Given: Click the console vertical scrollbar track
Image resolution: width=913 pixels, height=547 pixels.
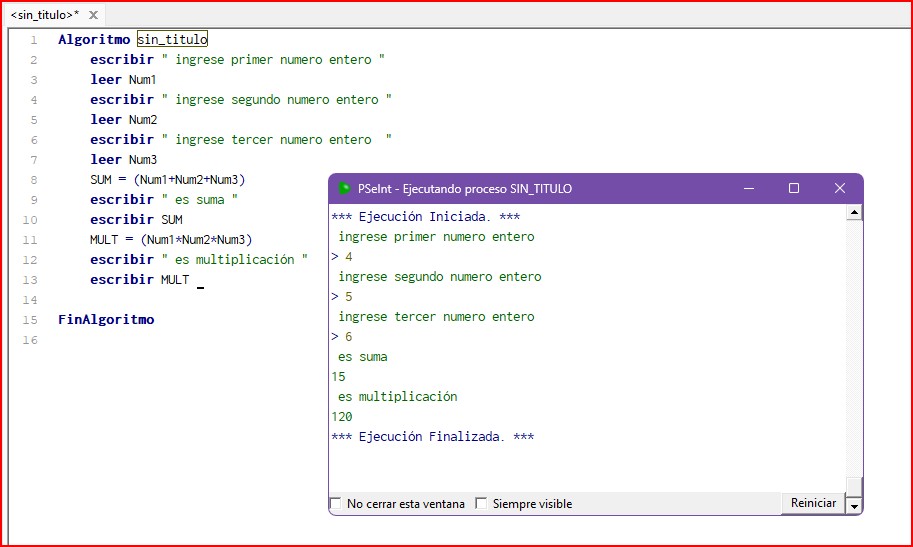Looking at the screenshot, I should pos(853,350).
